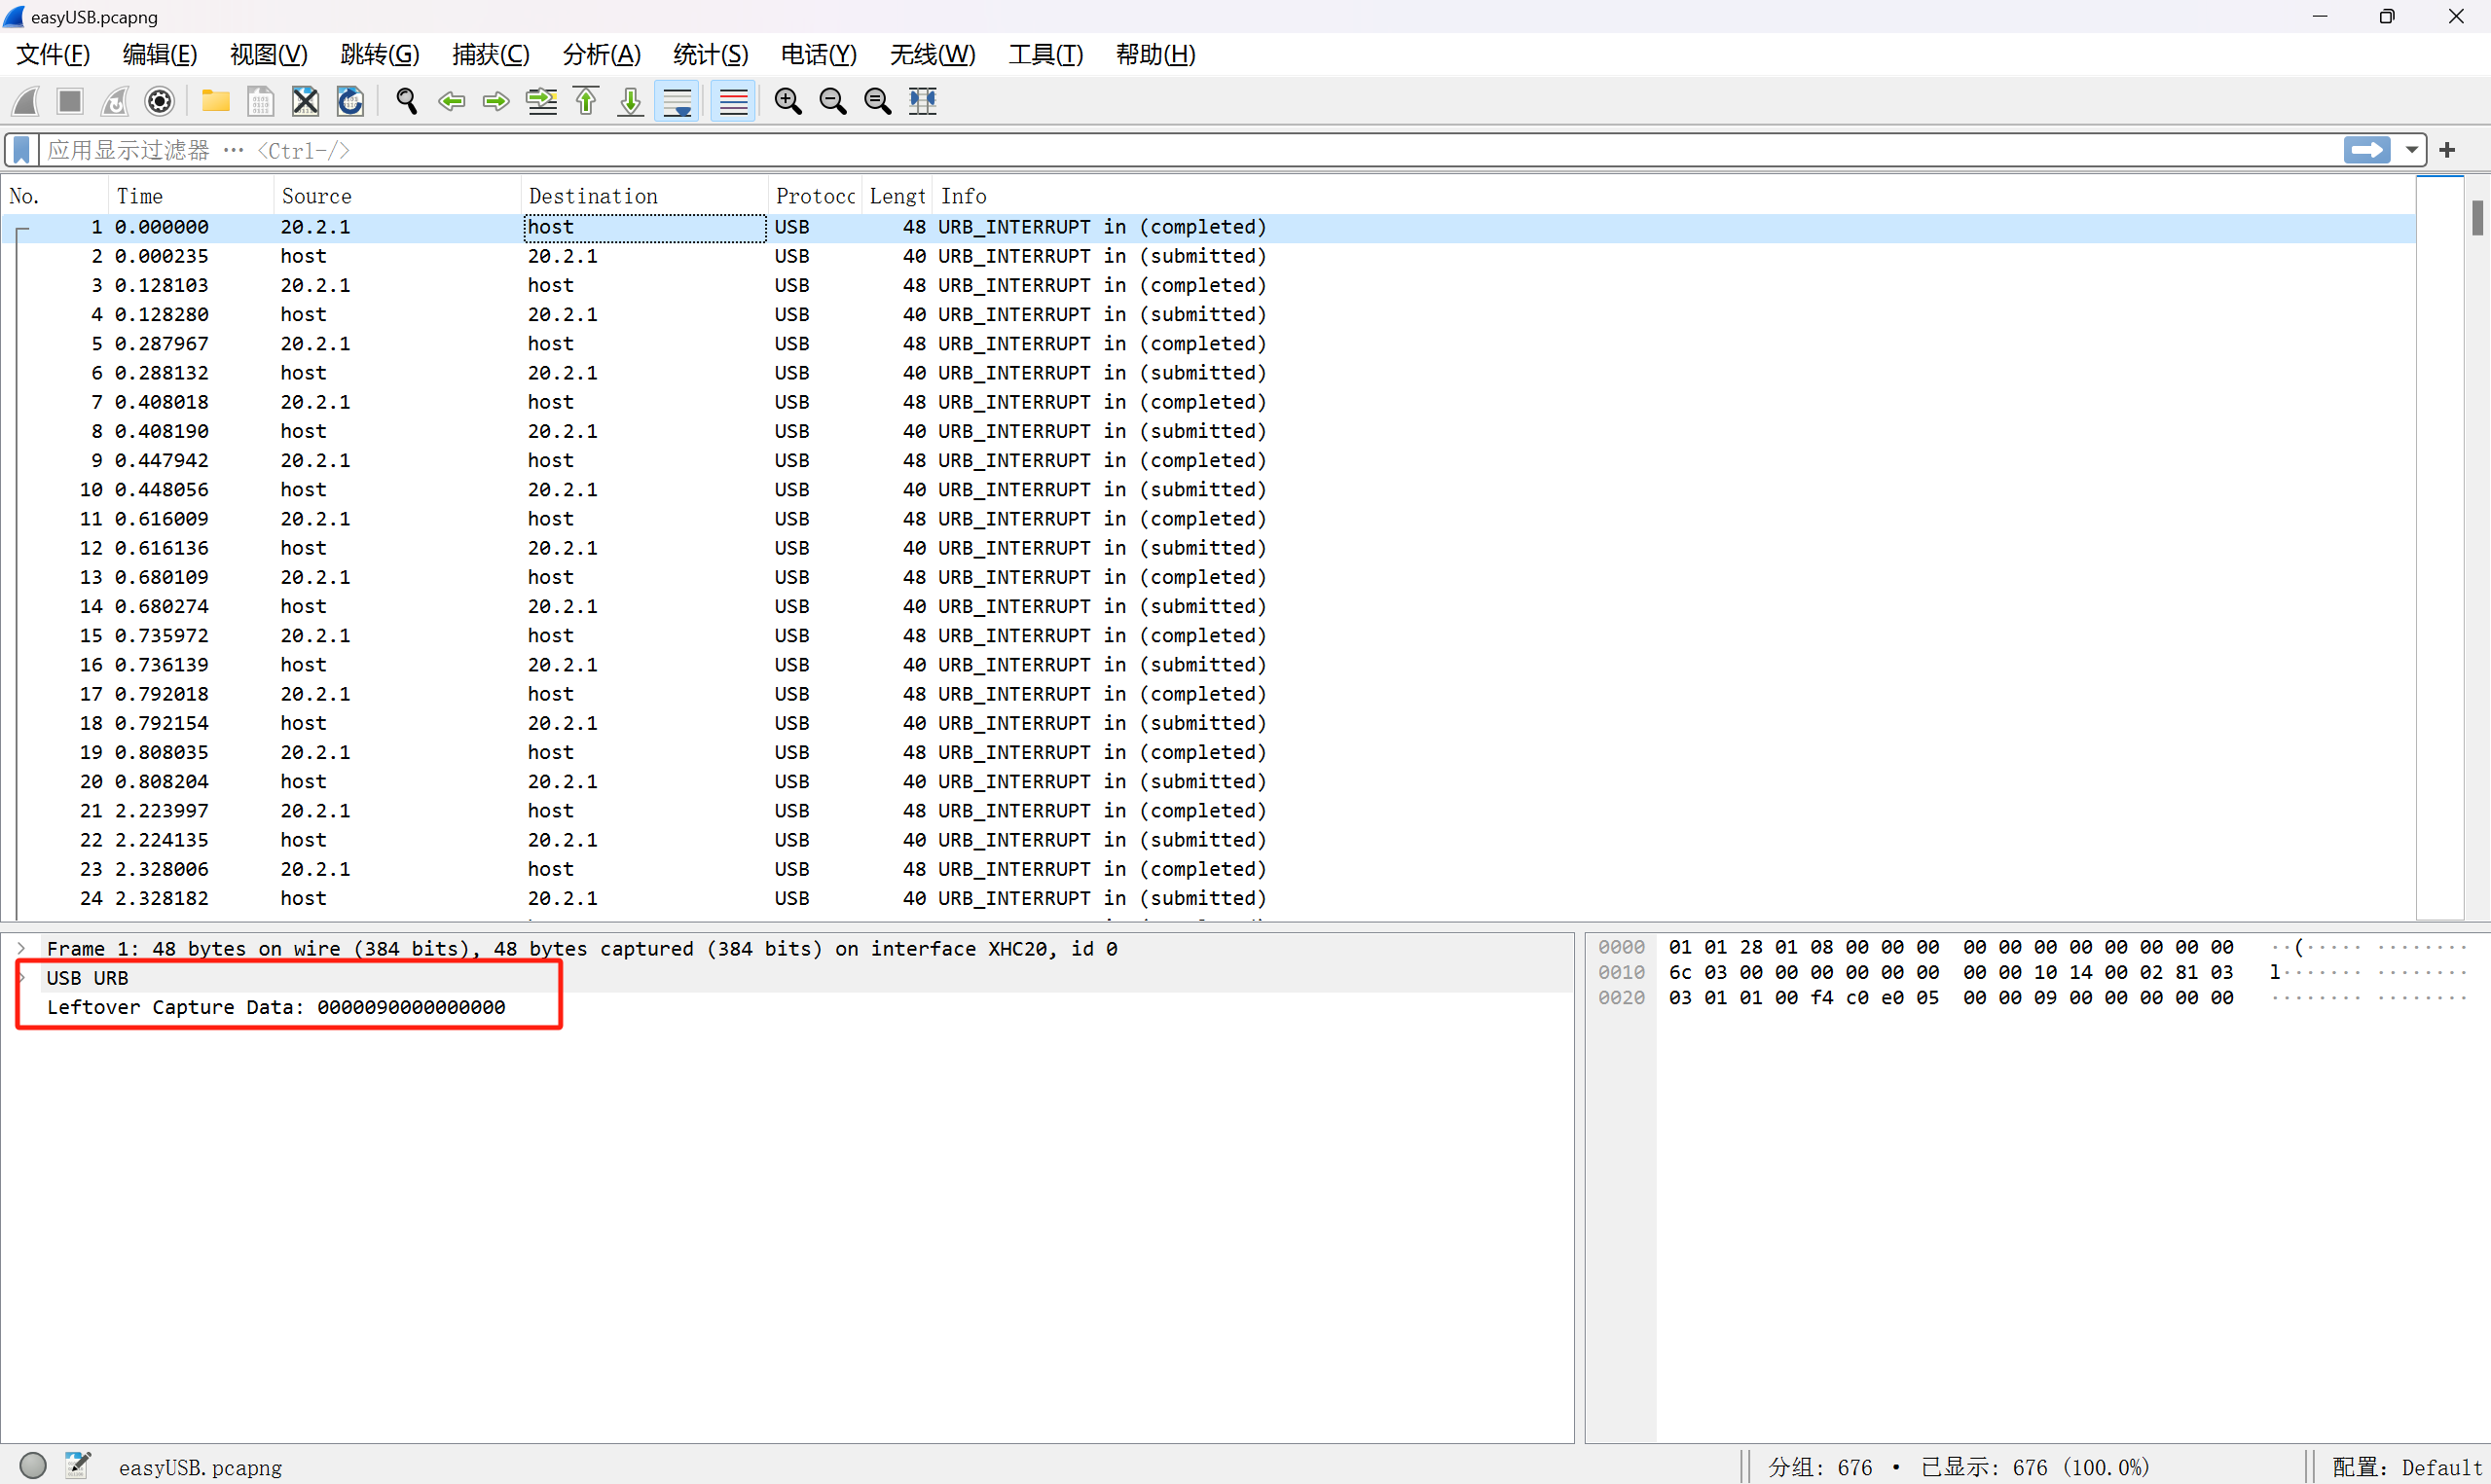Click the resize columns icon
The image size is (2491, 1484).
[x=923, y=101]
